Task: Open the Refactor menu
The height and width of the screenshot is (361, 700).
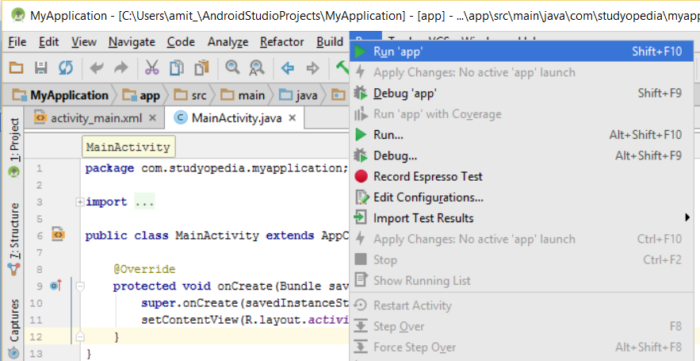Action: (282, 42)
